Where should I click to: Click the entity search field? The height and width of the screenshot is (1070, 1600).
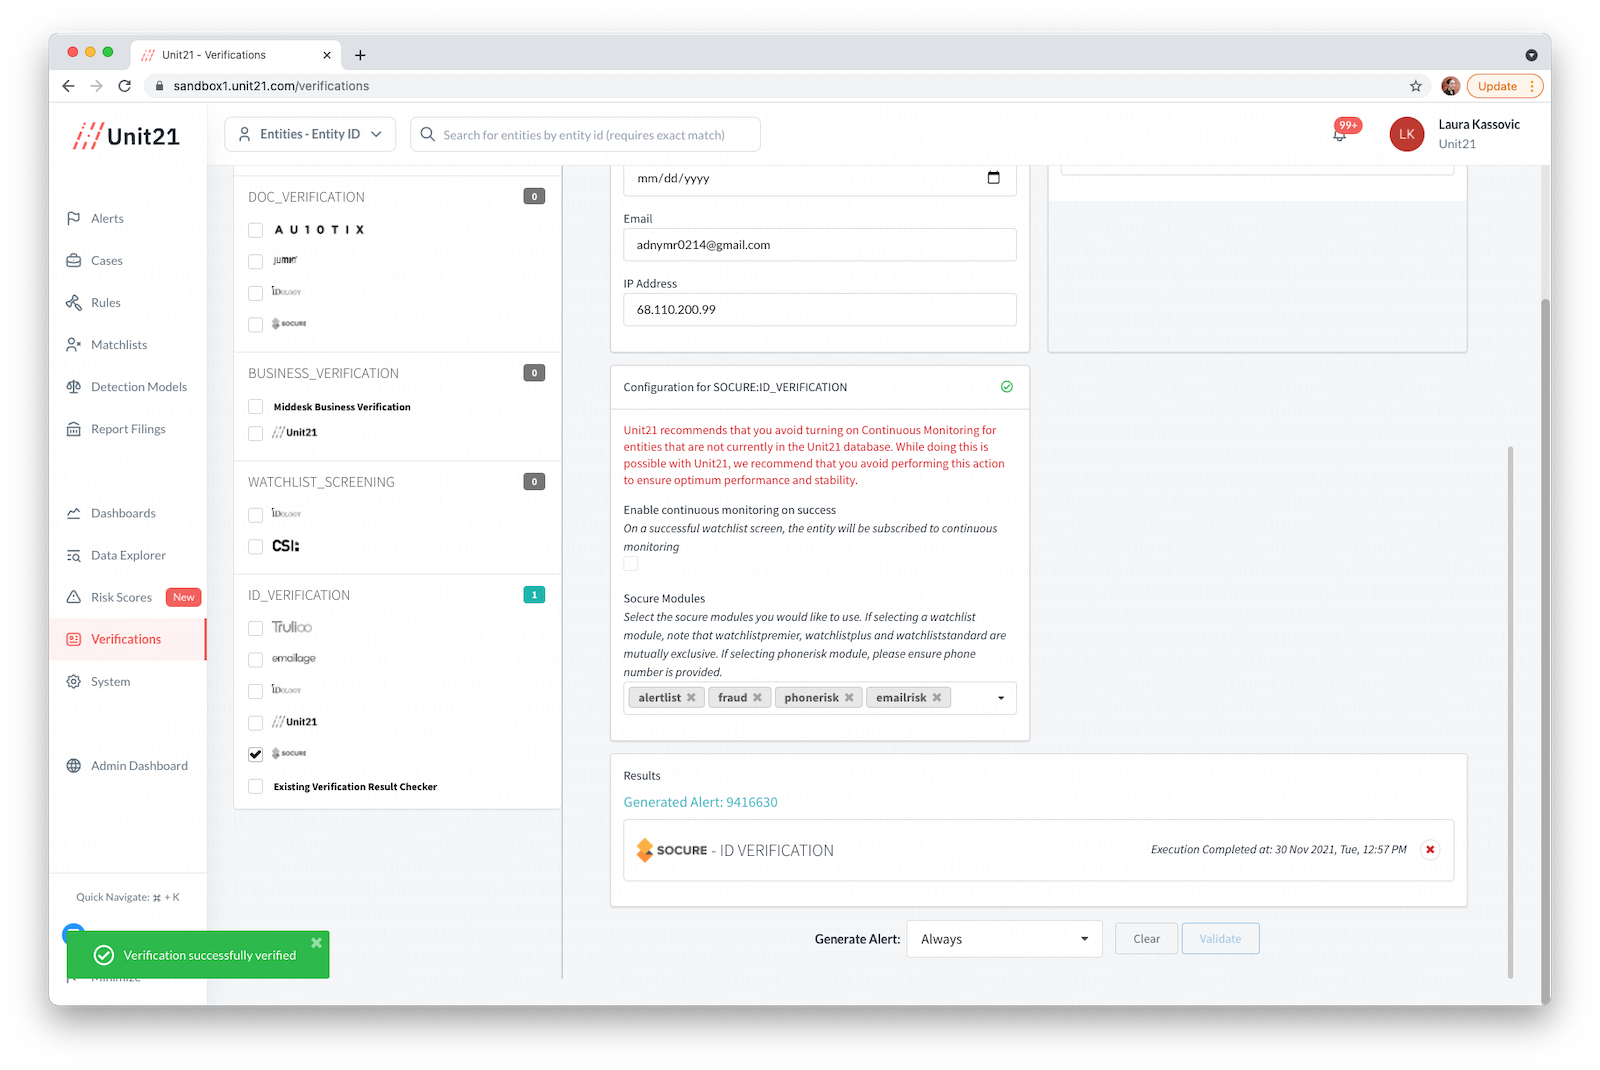[x=585, y=134]
